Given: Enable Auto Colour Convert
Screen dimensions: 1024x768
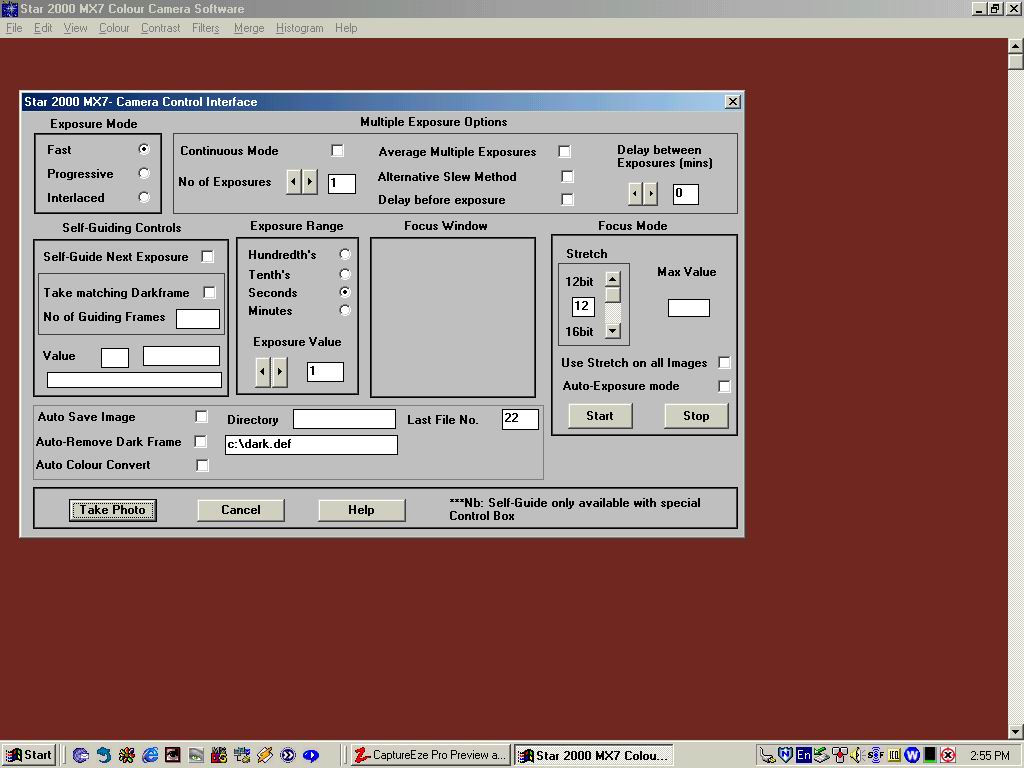Looking at the screenshot, I should [x=202, y=465].
